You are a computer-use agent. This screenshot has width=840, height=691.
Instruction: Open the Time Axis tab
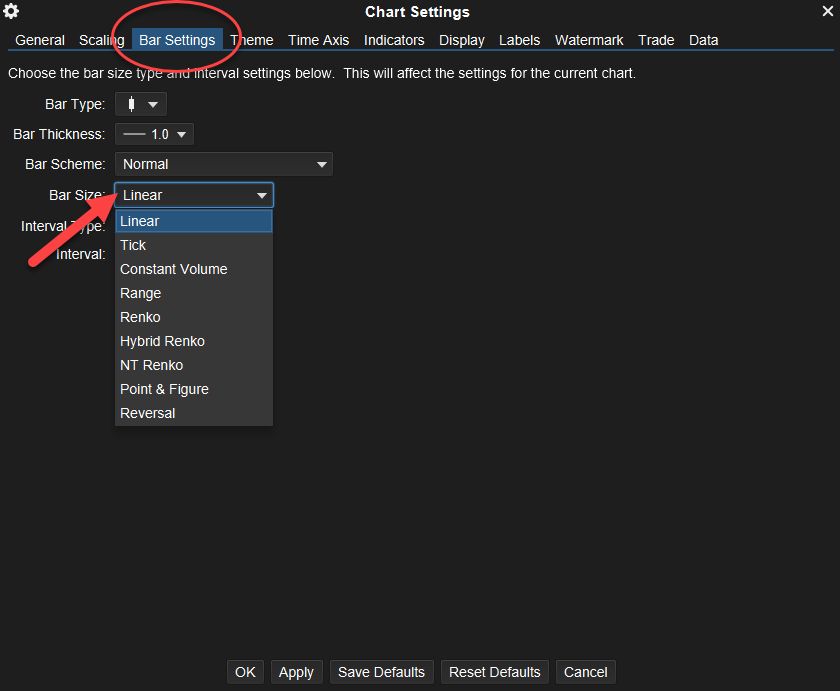pyautogui.click(x=318, y=40)
